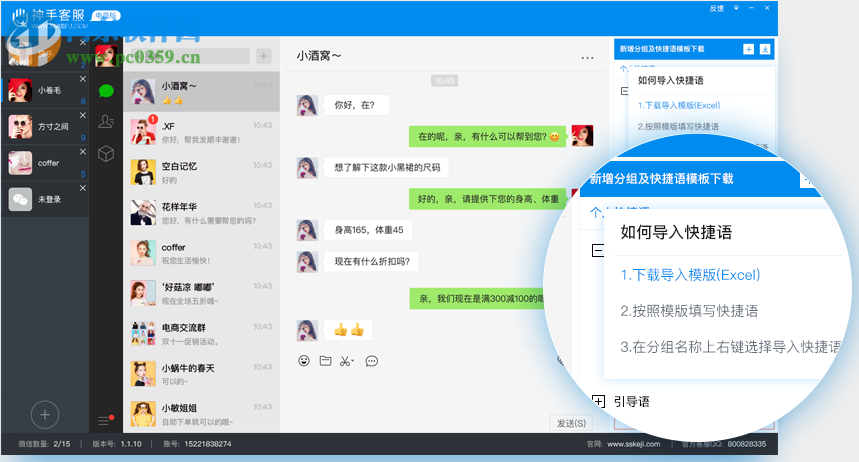Click the 账号: 15221838274 status entry
The width and height of the screenshot is (859, 462).
tap(197, 444)
